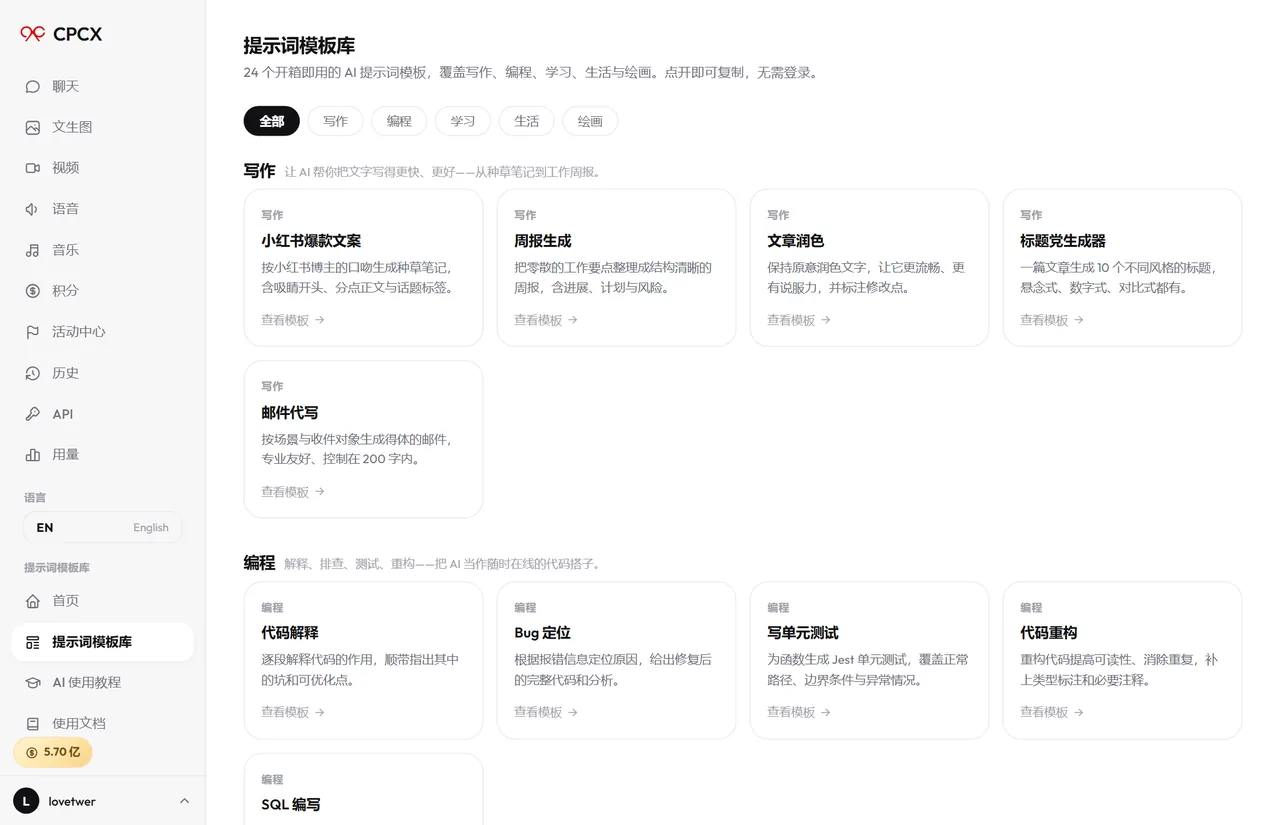Click the 提示词模板库 list icon in sidebar
This screenshot has height=825, width=1280.
33,642
